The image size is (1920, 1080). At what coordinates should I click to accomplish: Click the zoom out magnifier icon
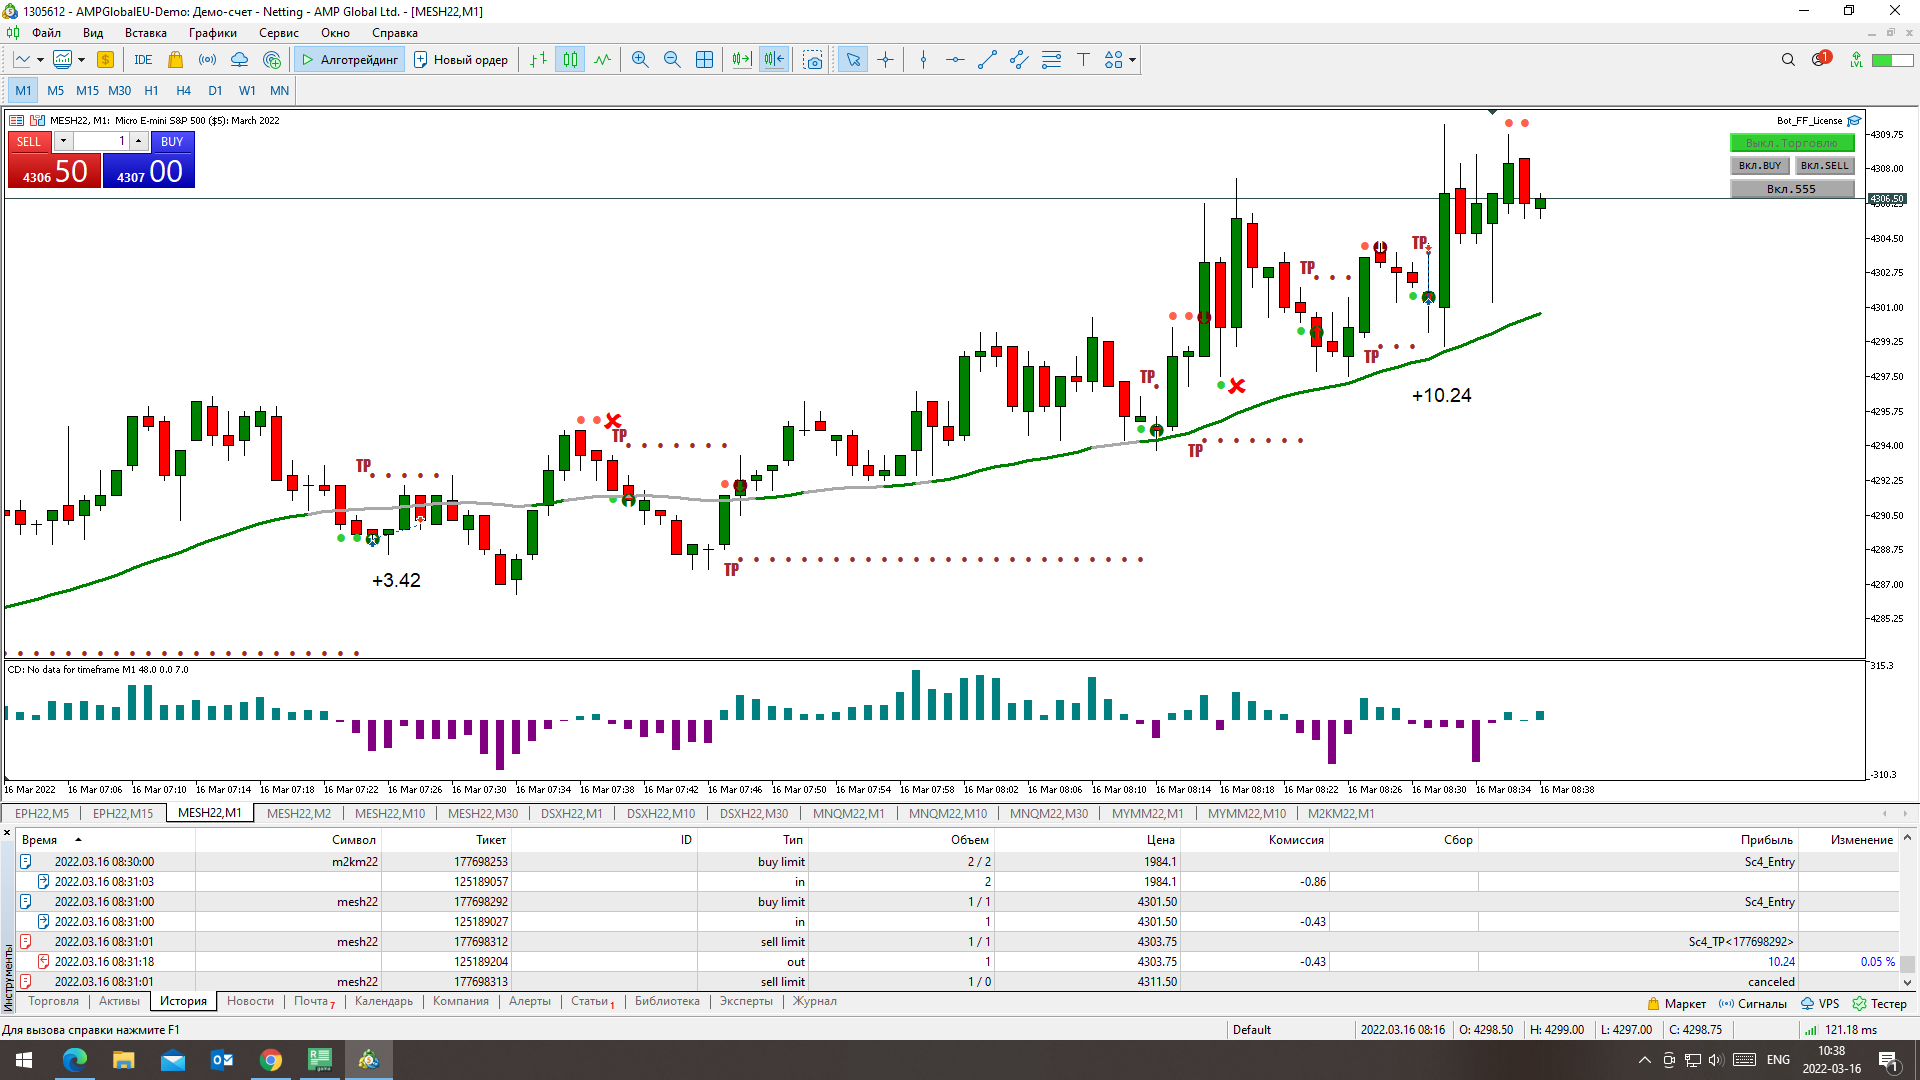tap(672, 60)
